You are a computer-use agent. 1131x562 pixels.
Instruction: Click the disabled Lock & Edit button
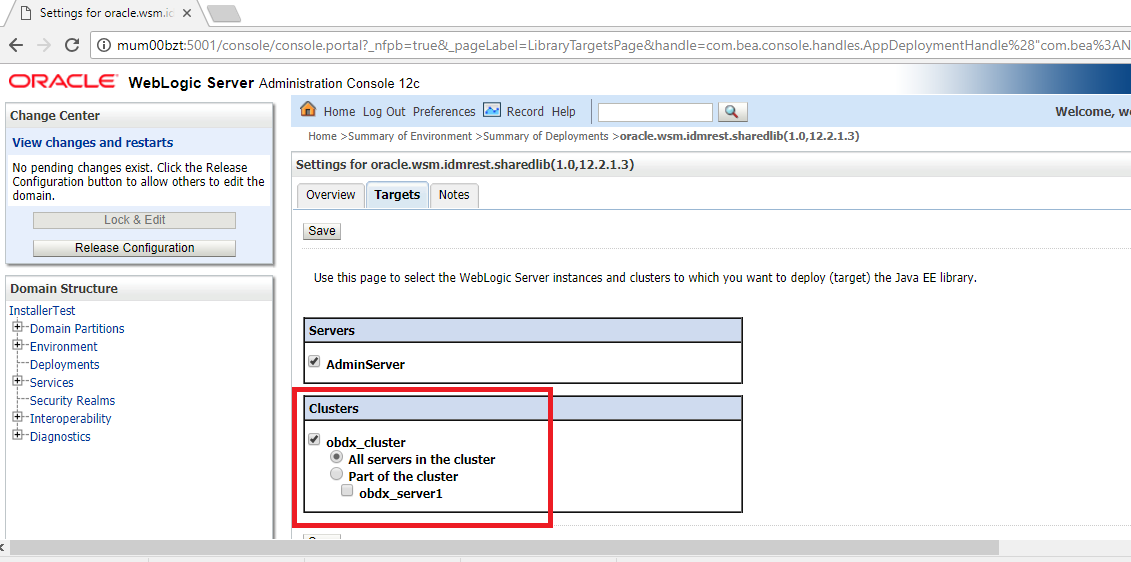(x=134, y=220)
